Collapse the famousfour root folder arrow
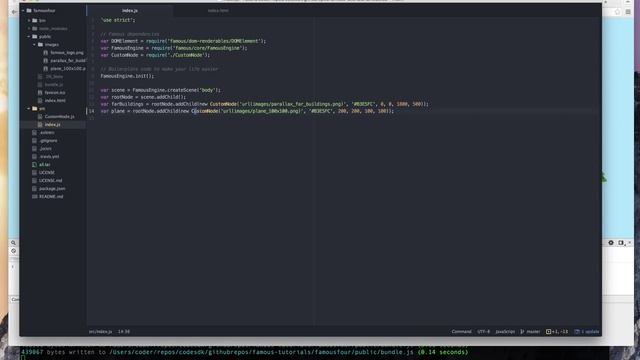The height and width of the screenshot is (360, 640). pyautogui.click(x=23, y=10)
